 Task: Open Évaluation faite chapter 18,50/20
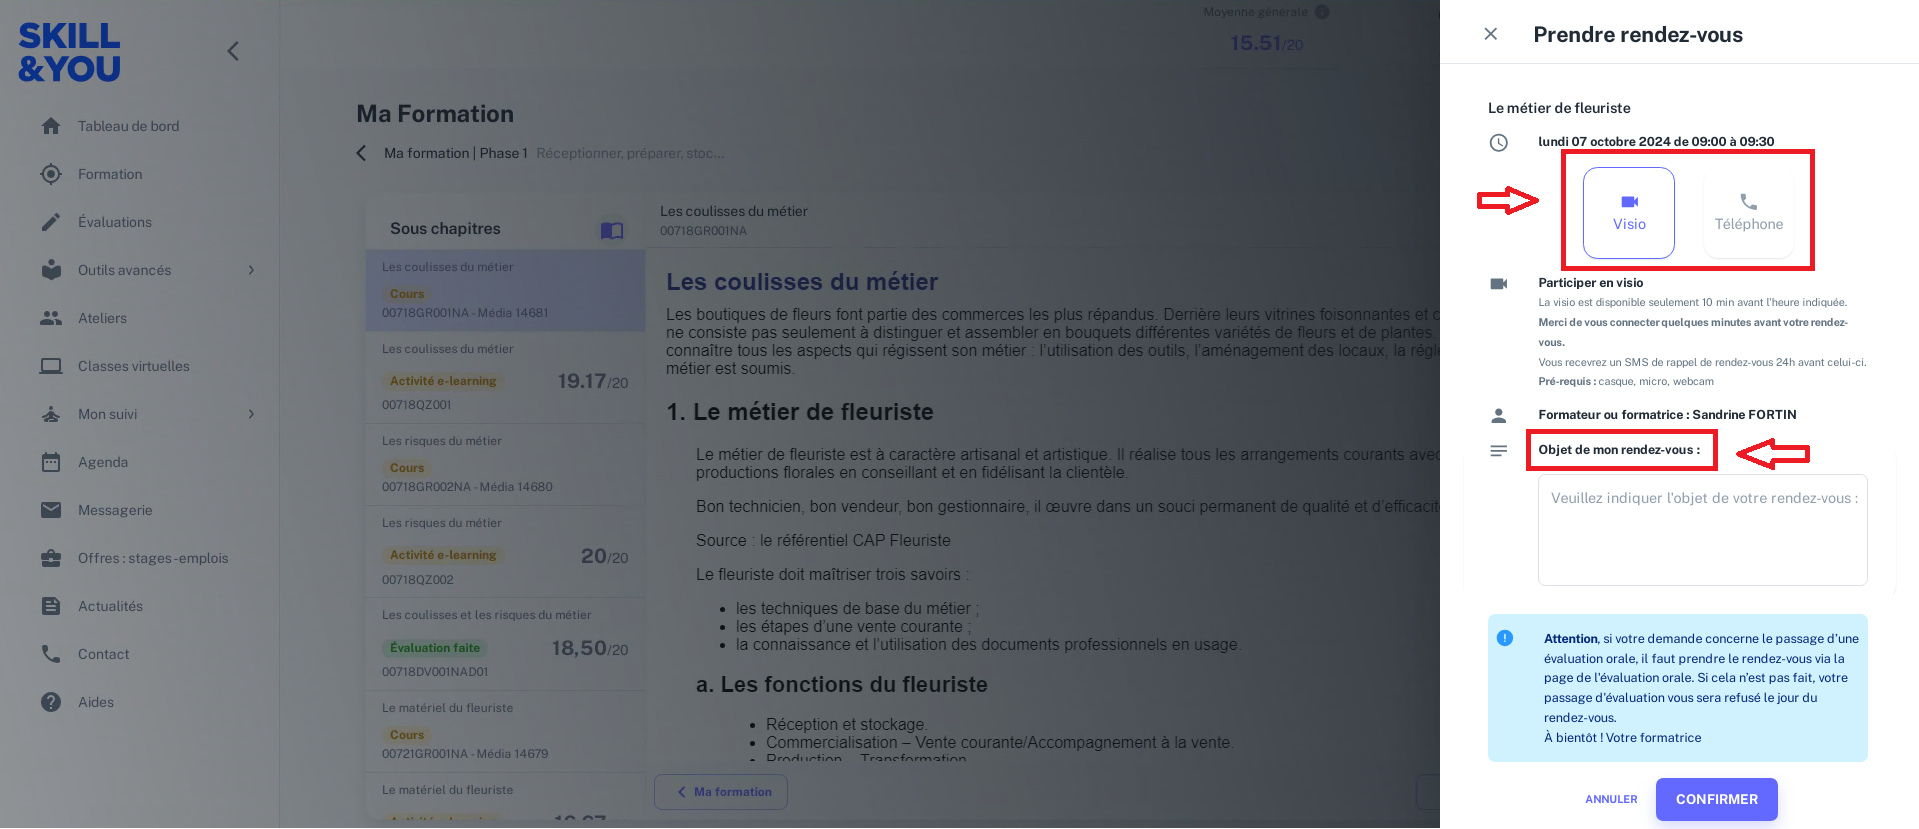[505, 644]
